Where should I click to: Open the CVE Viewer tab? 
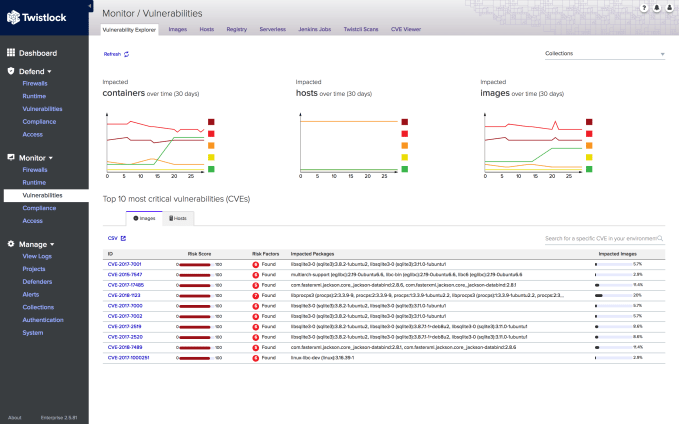point(405,30)
